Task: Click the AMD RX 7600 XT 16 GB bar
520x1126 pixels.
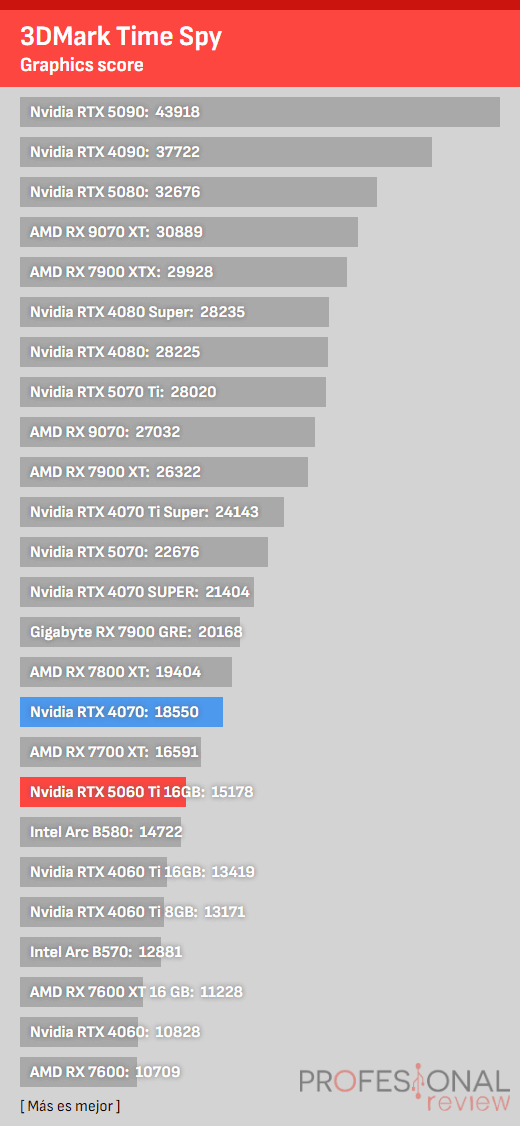Action: click(x=82, y=992)
